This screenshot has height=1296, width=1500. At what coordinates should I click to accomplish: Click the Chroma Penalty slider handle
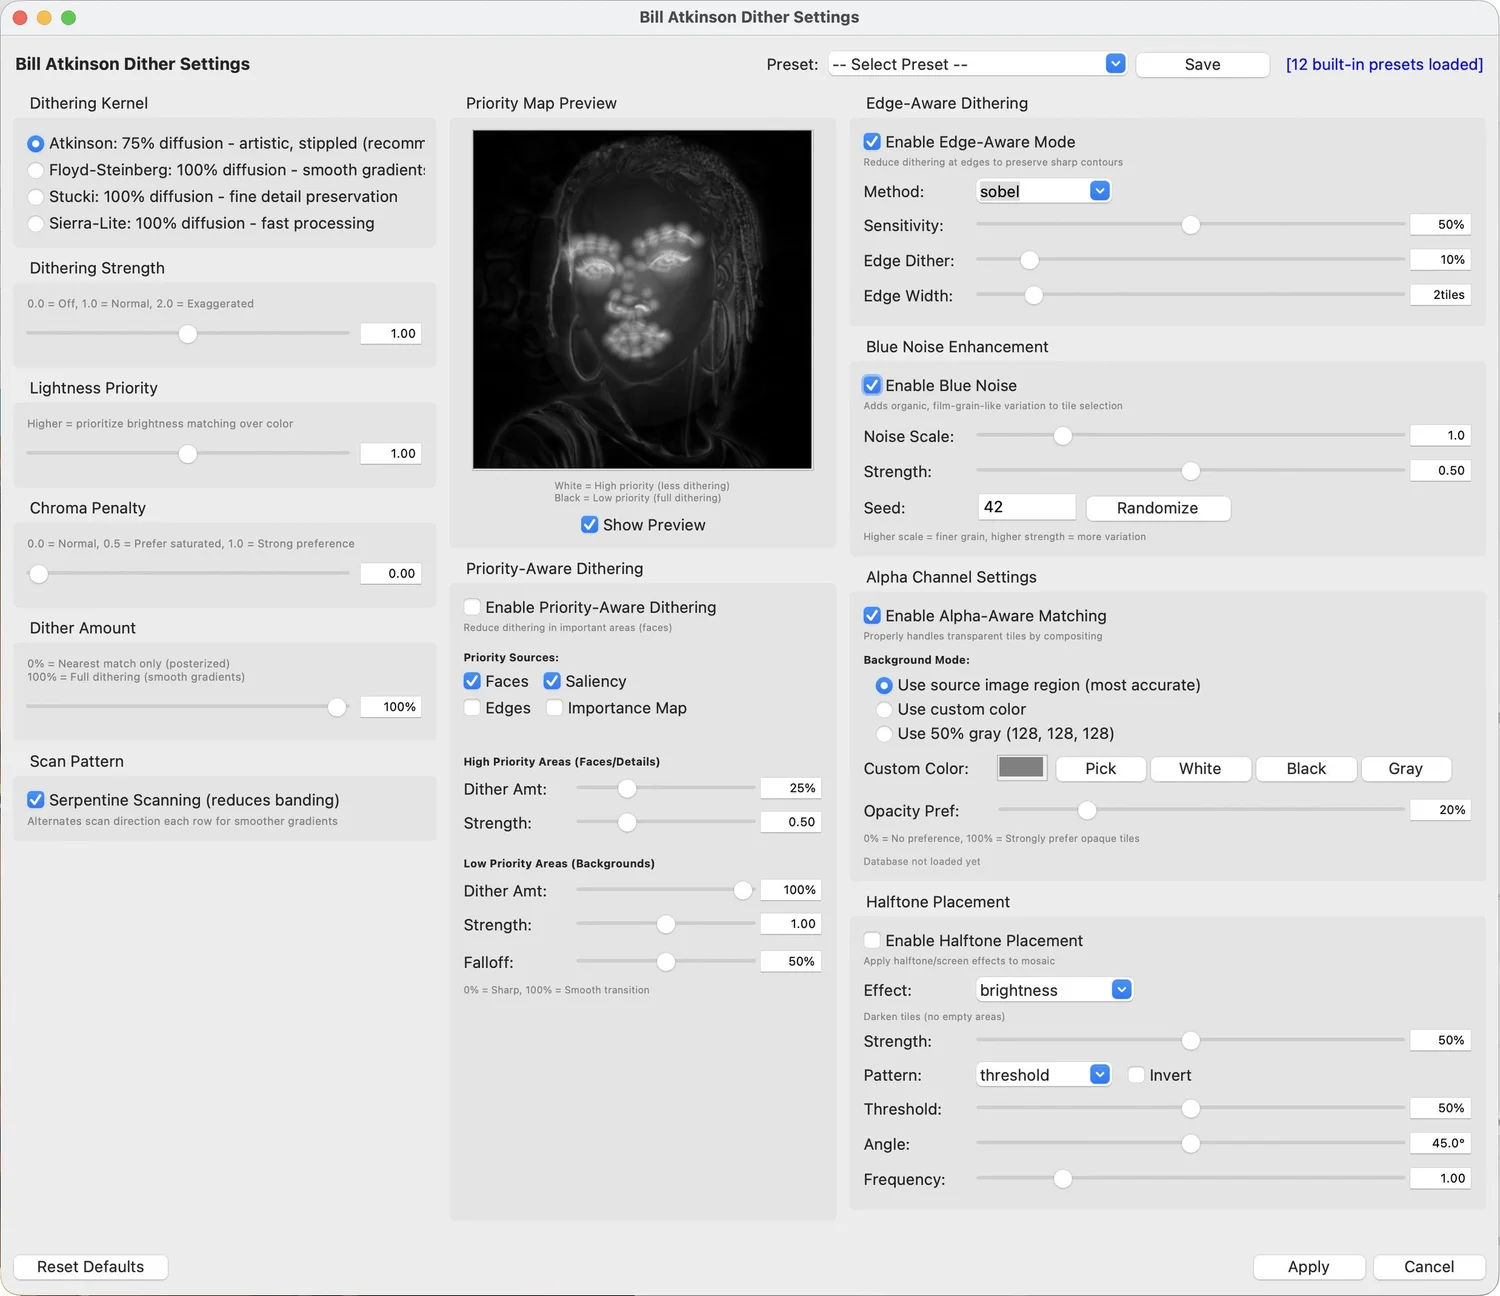click(x=38, y=574)
